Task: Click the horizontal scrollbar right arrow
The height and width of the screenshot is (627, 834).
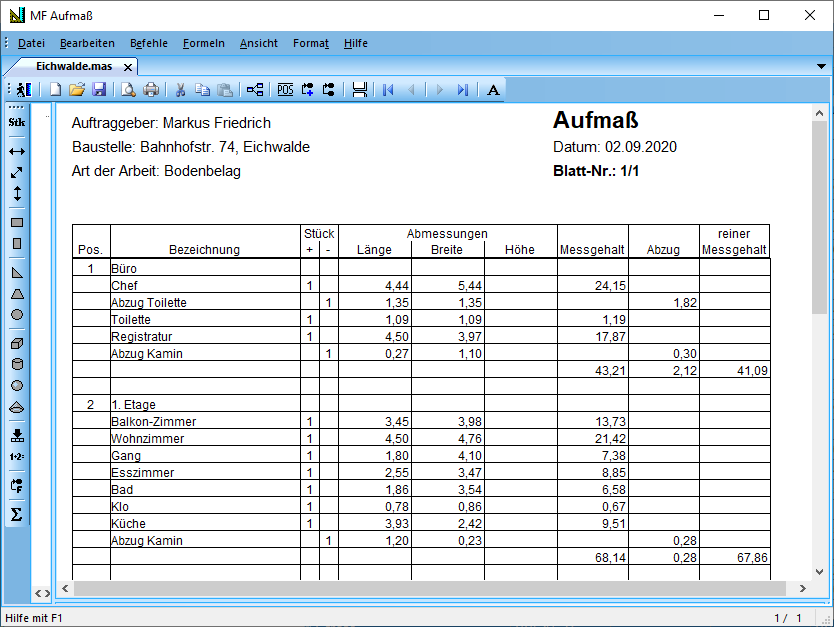Action: coord(804,588)
